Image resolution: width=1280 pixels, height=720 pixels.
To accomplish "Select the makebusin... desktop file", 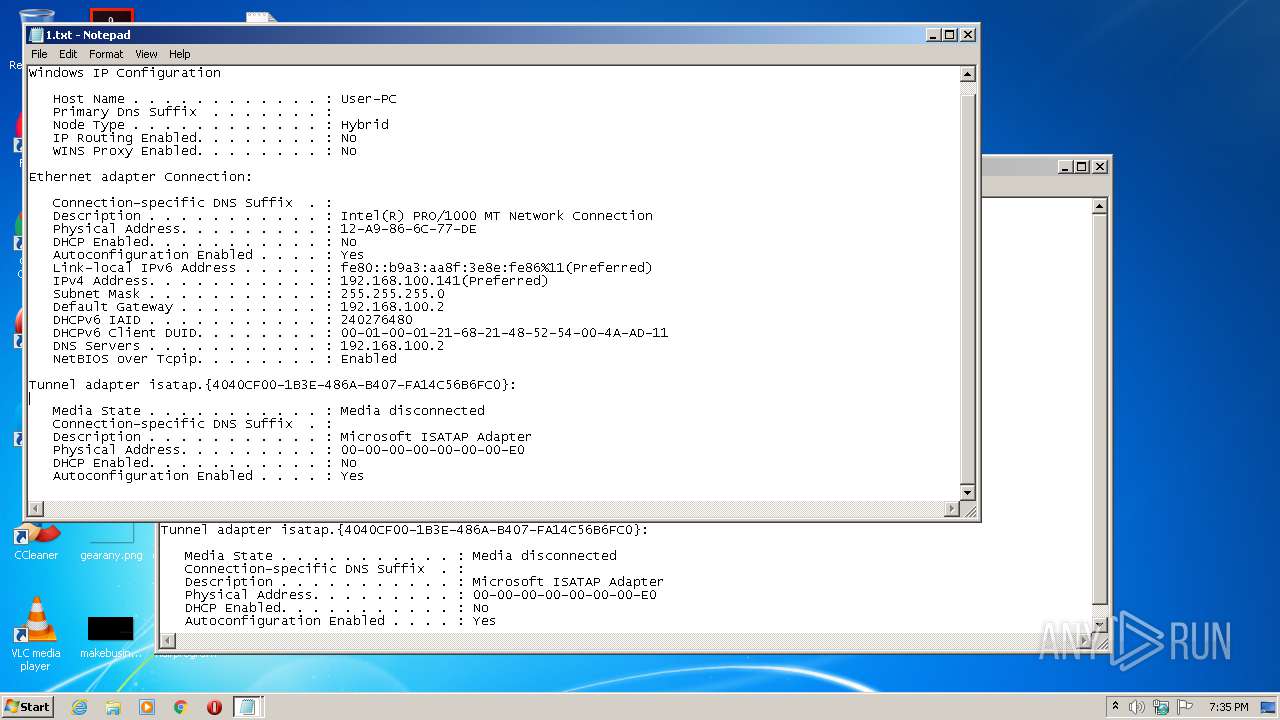I will [110, 637].
